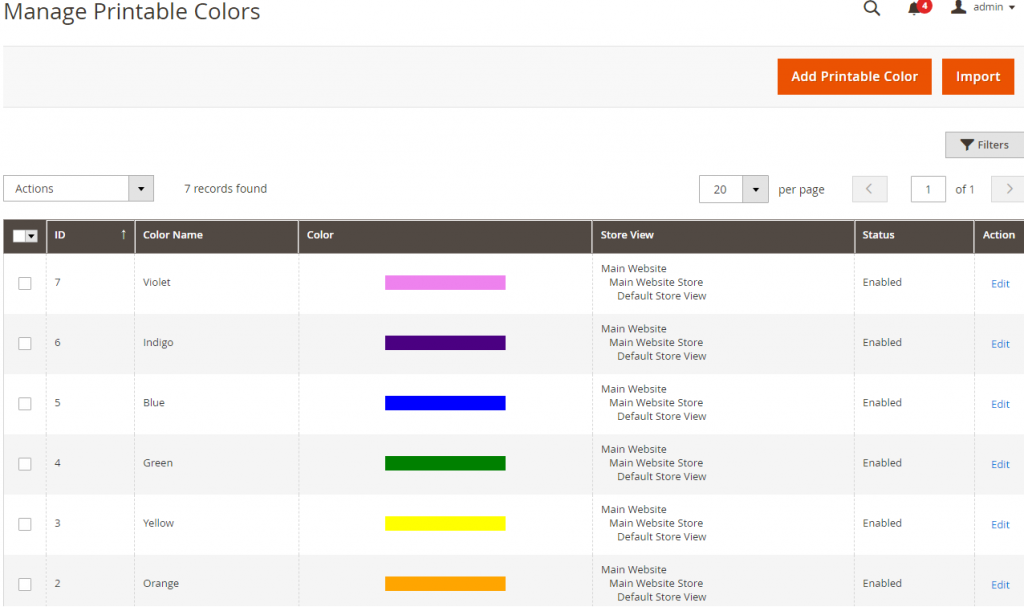
Task: Click the Add Printable Color button
Action: point(854,76)
